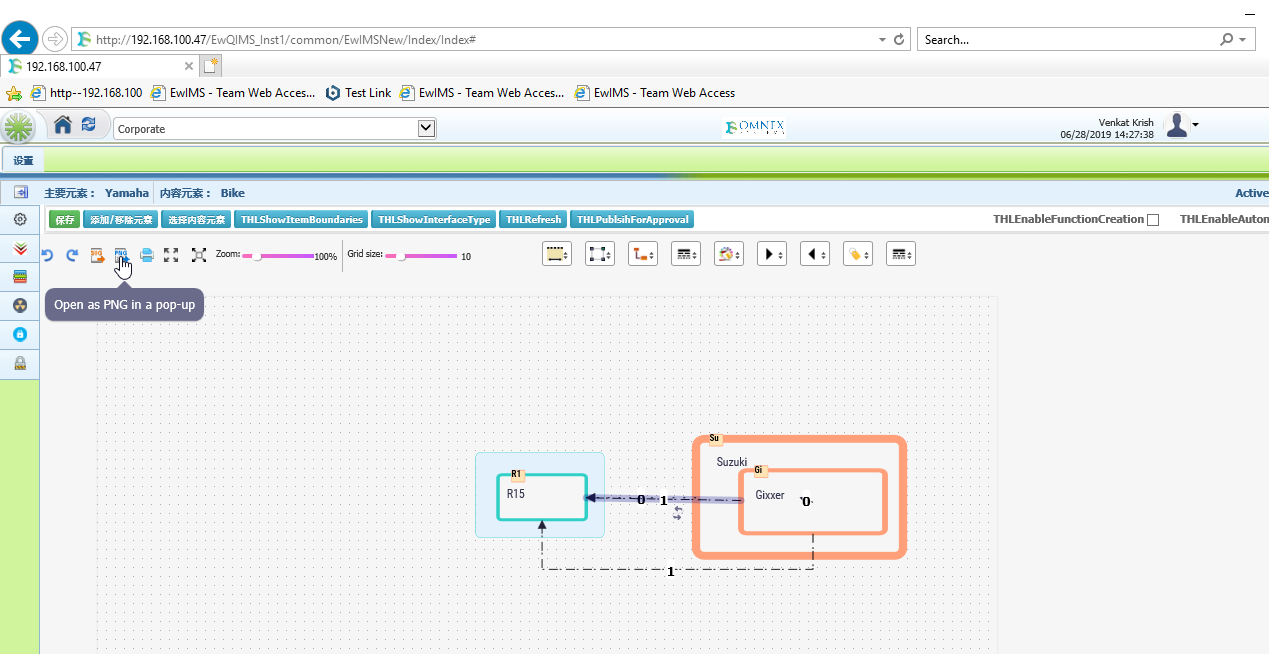Open the line style dropdown with yellow box
The height and width of the screenshot is (654, 1269).
[x=557, y=255]
